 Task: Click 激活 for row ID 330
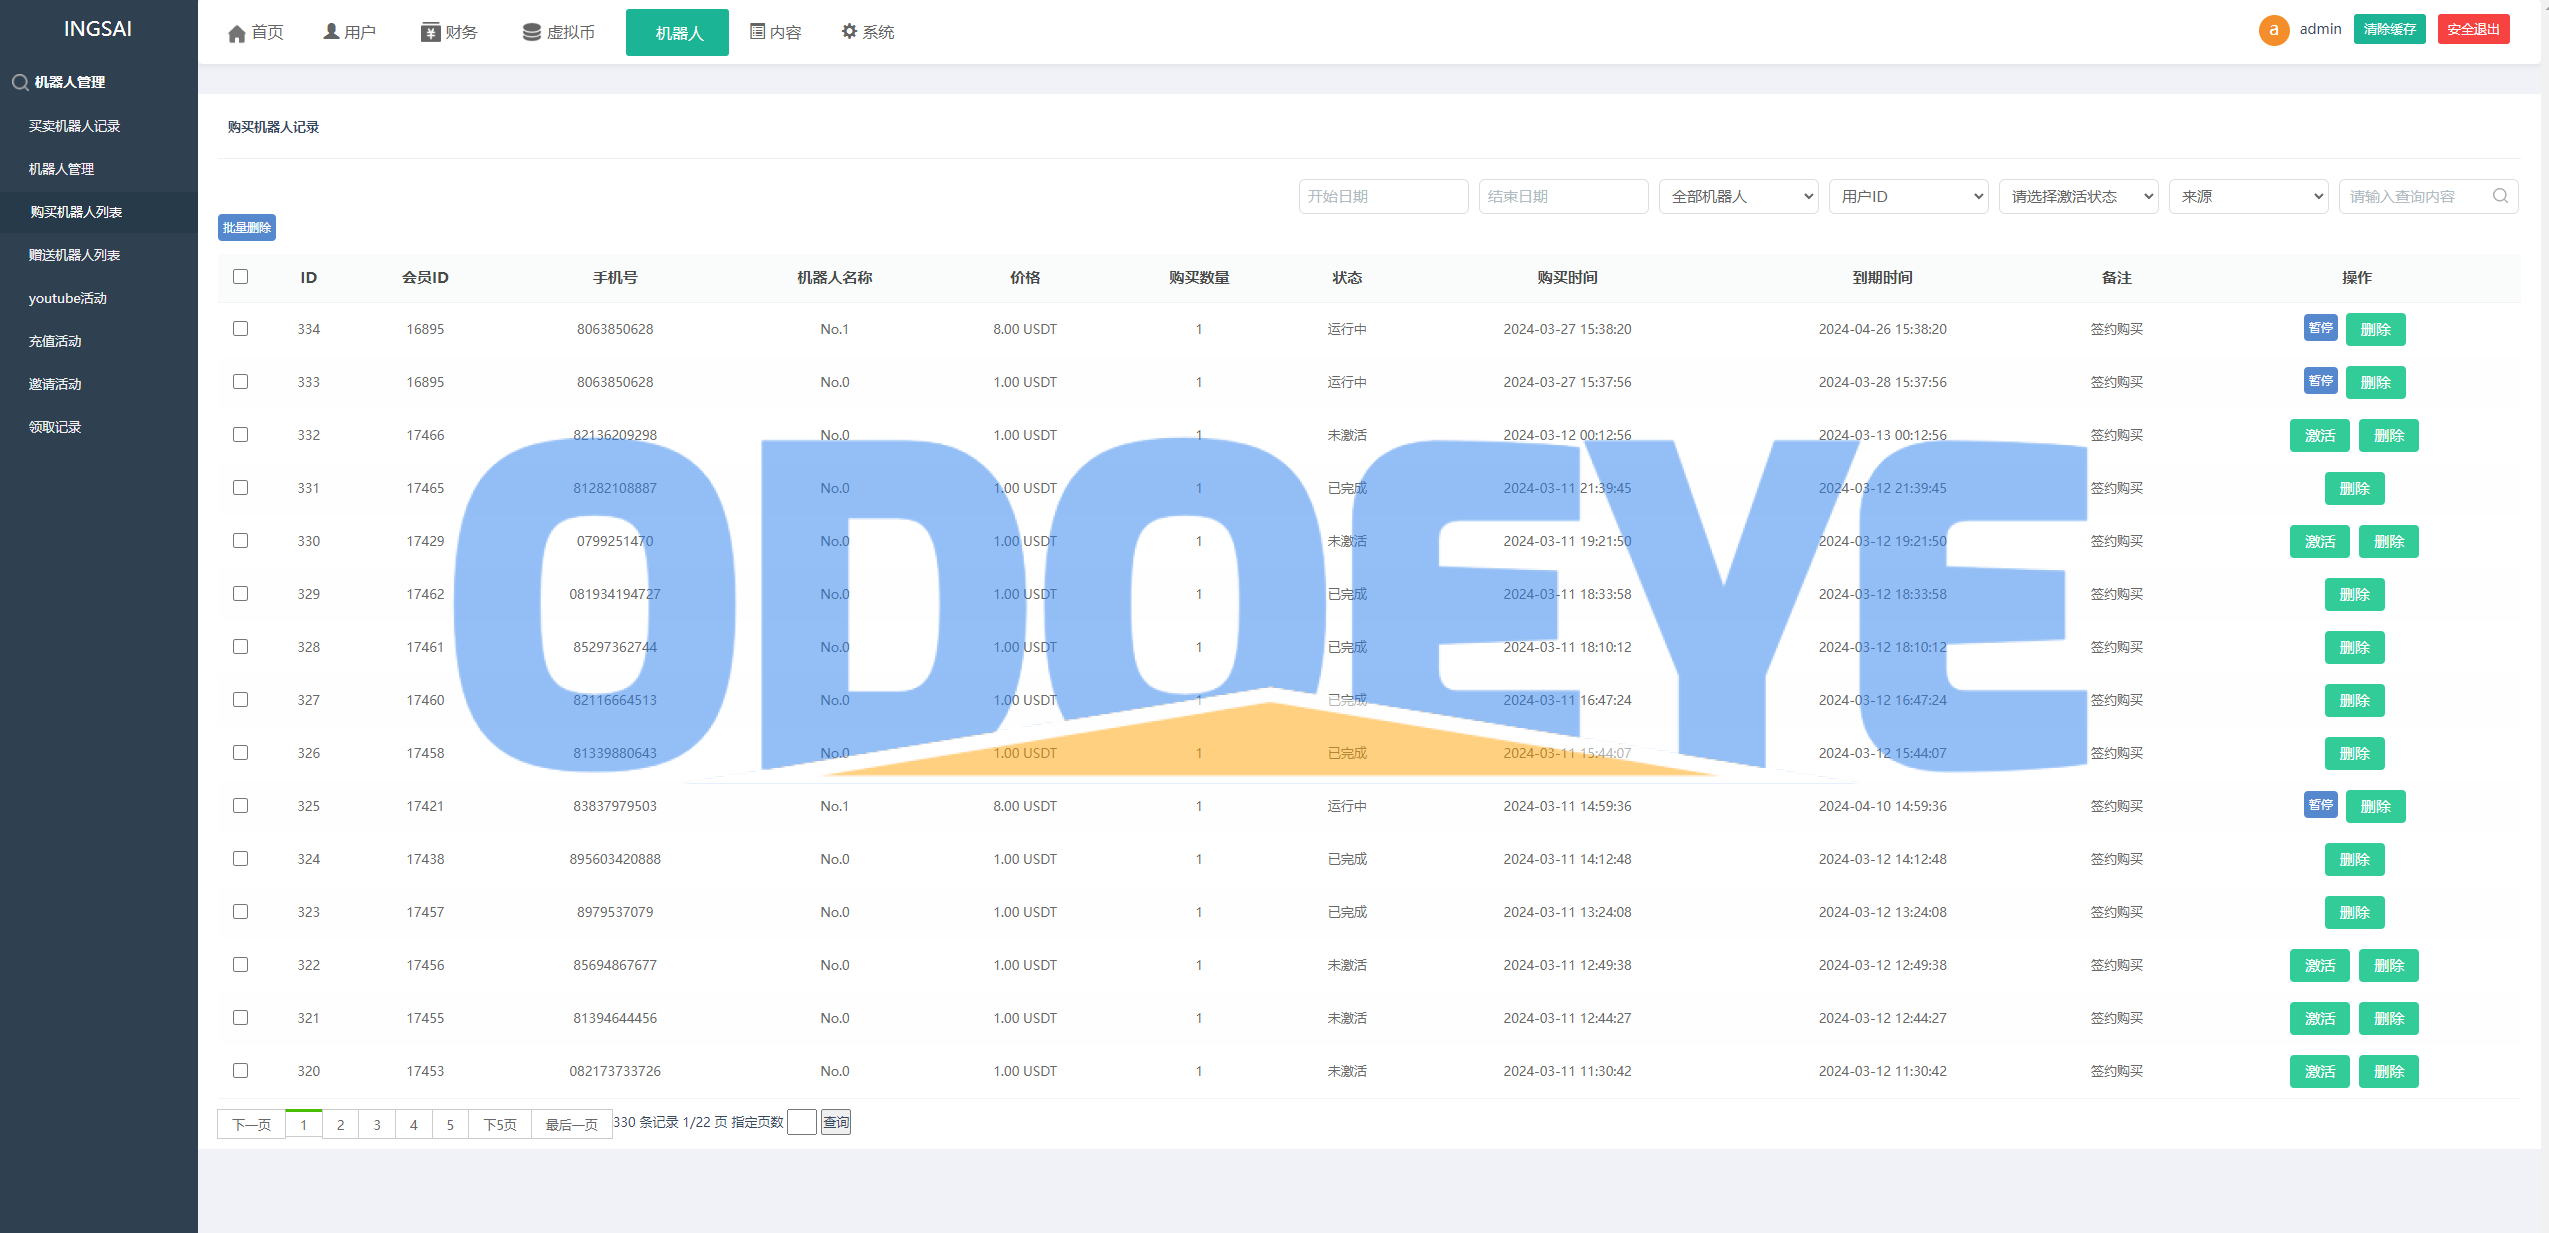[x=2319, y=541]
